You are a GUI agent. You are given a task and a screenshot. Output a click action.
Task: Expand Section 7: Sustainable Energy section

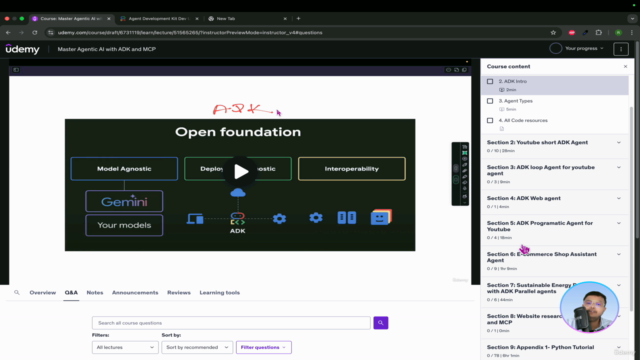(619, 285)
